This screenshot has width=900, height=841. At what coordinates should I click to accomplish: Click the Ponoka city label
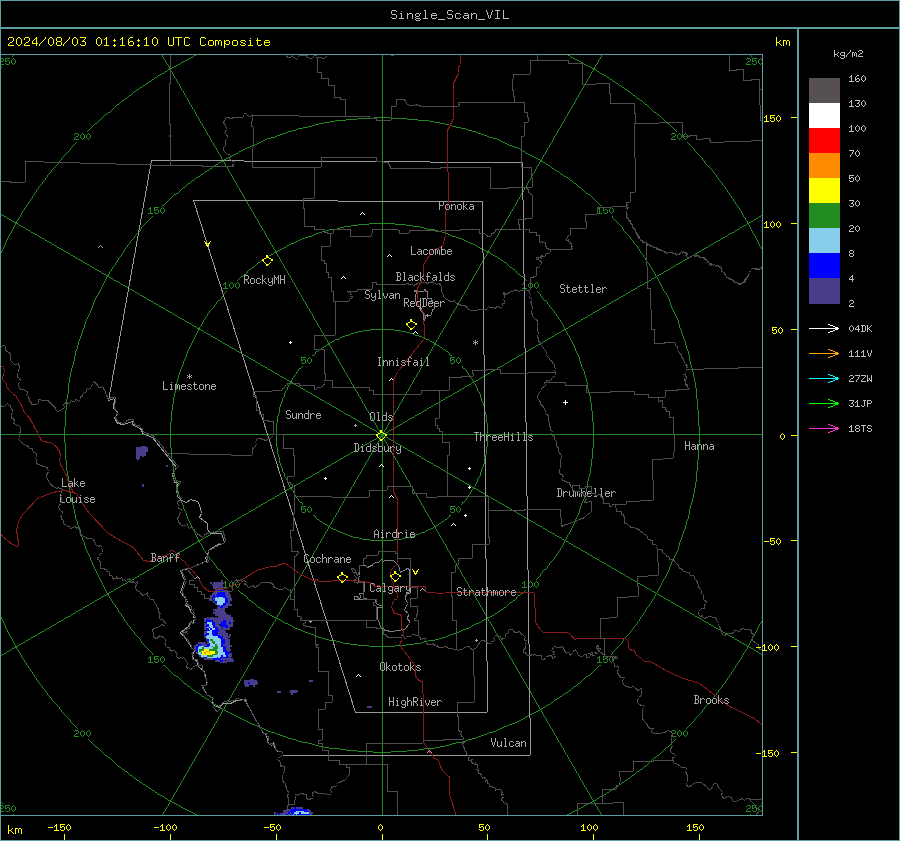pyautogui.click(x=456, y=206)
